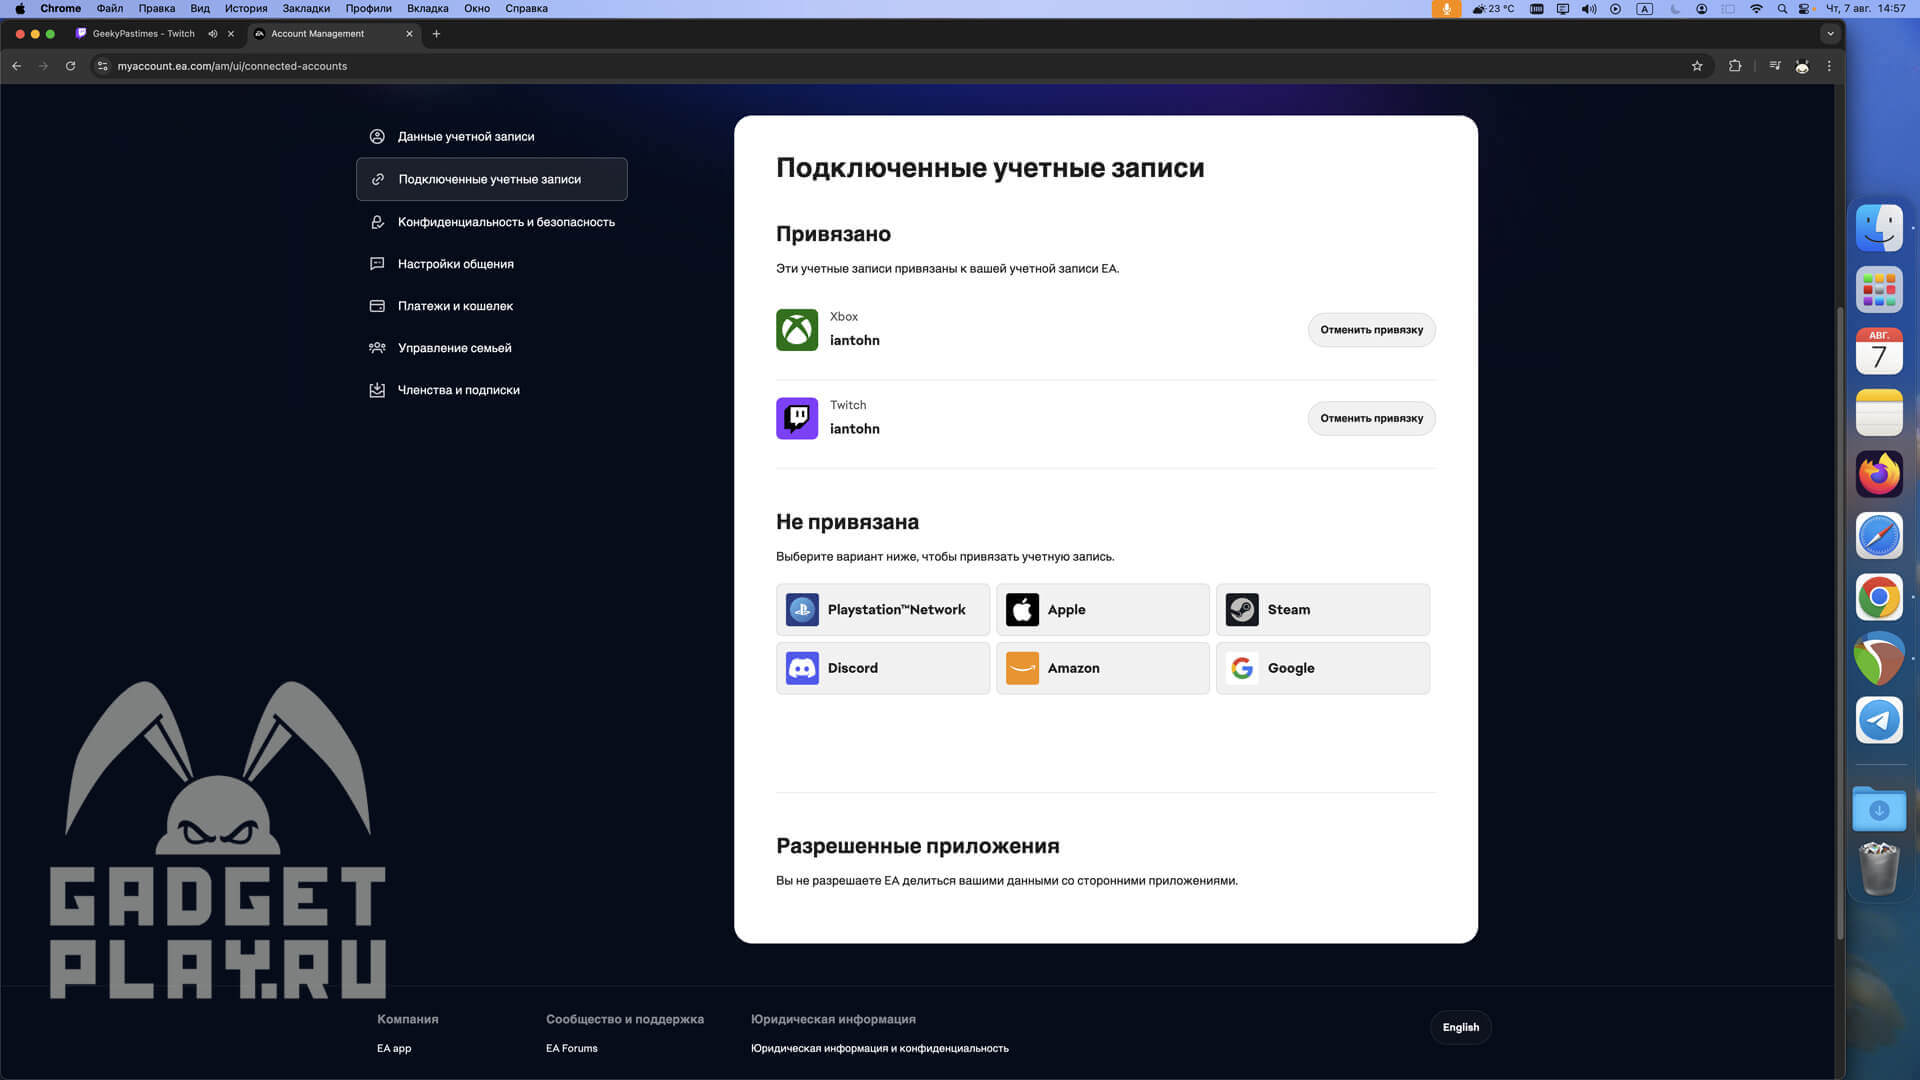
Task: Link an Amazon account
Action: point(1103,668)
